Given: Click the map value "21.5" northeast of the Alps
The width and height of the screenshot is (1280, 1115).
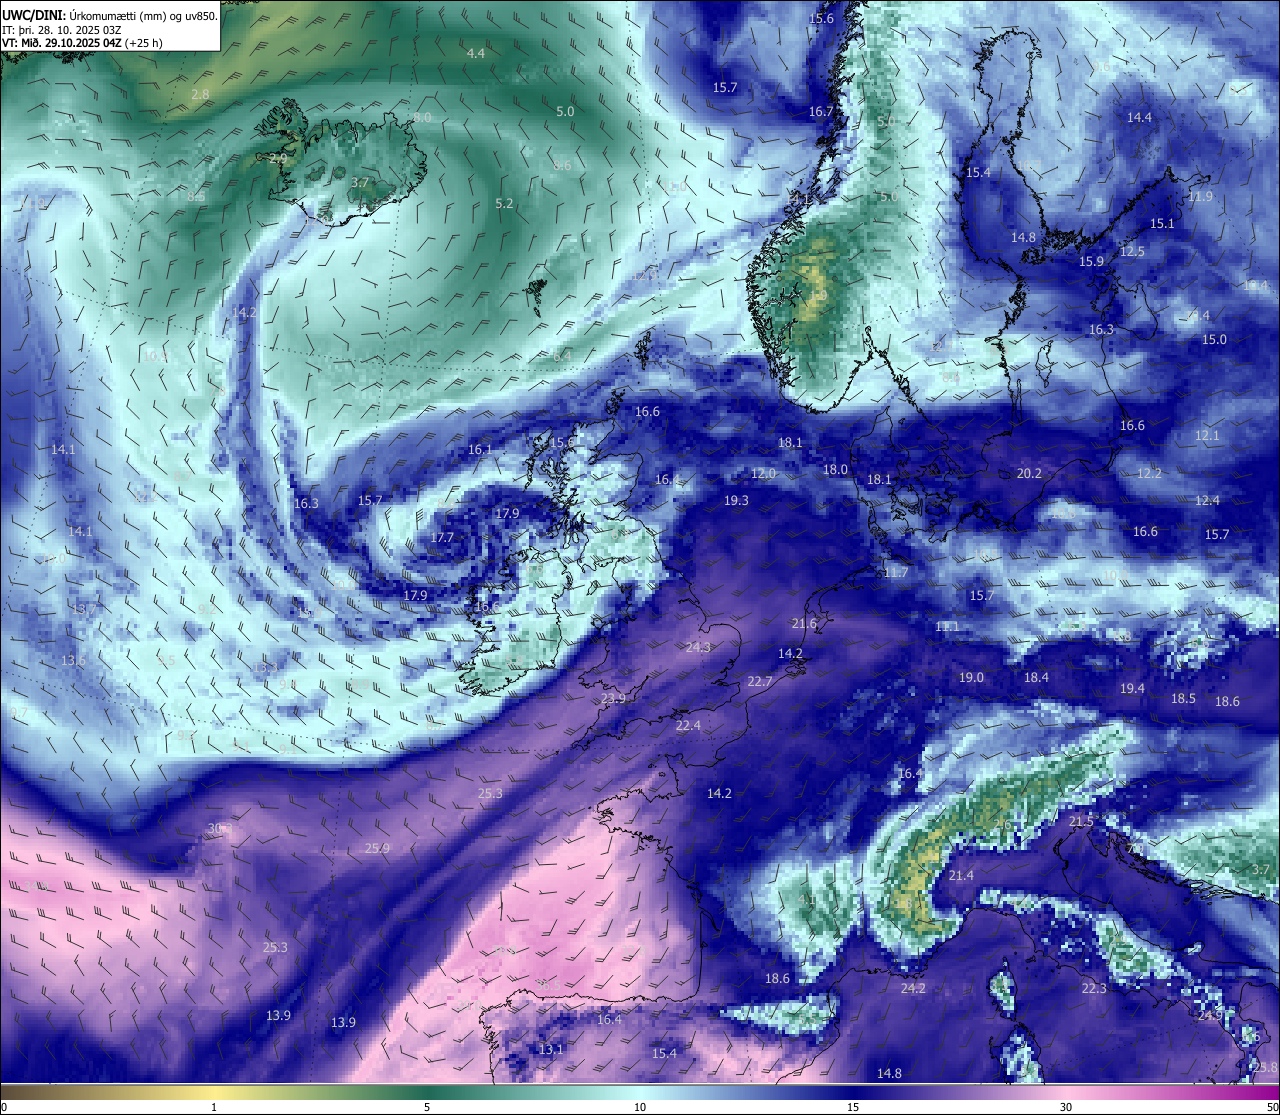Looking at the screenshot, I should pyautogui.click(x=1081, y=820).
